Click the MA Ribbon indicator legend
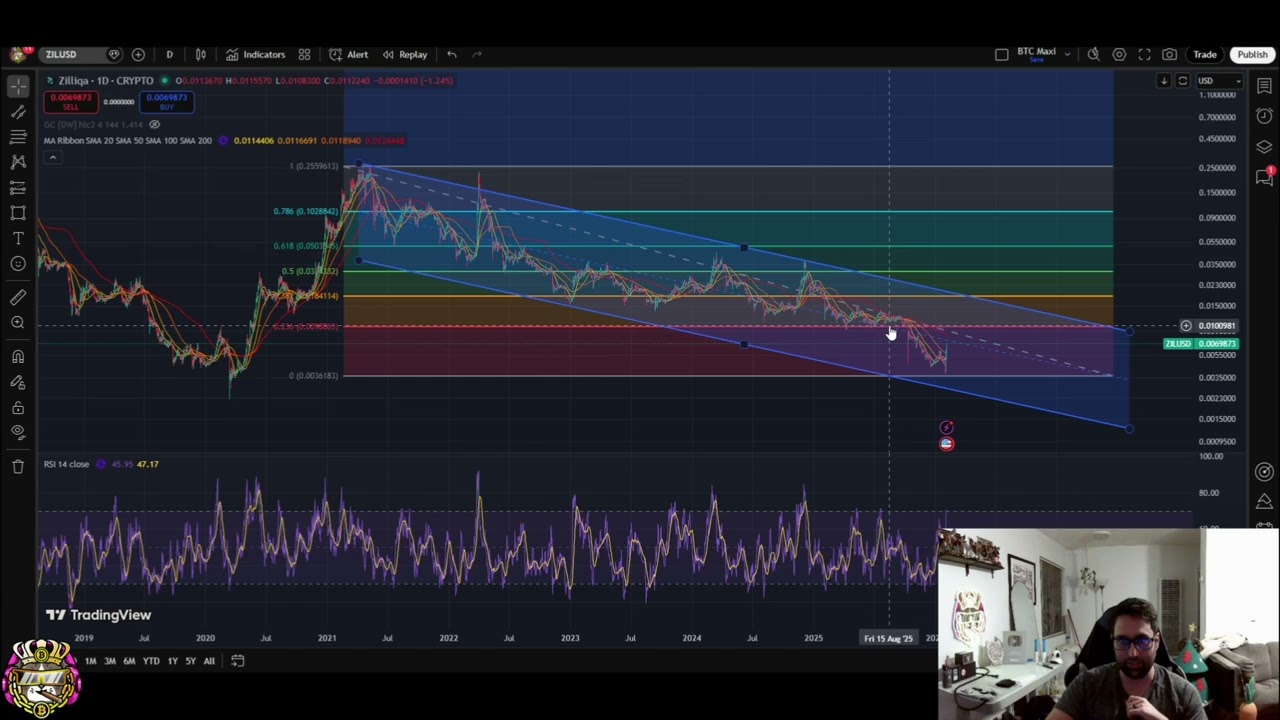The width and height of the screenshot is (1280, 720). (127, 140)
